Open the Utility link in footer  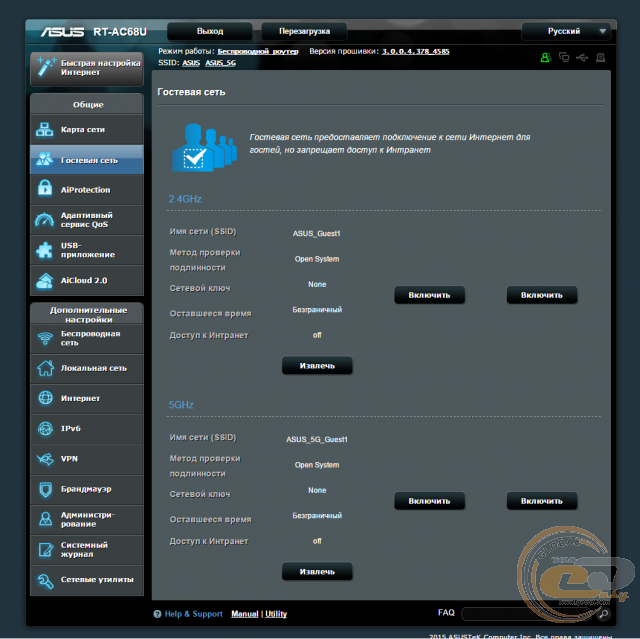tap(276, 614)
